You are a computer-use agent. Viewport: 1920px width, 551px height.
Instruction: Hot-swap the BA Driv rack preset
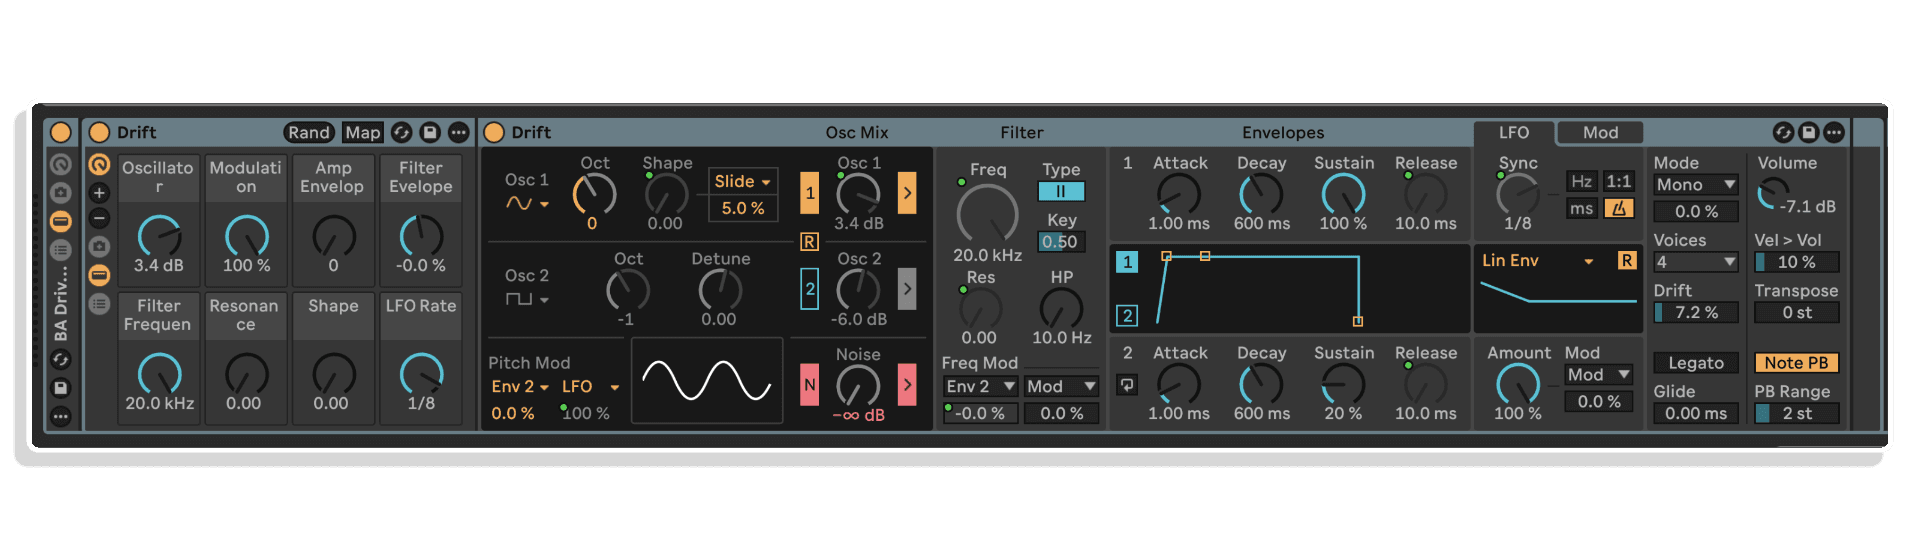coord(61,359)
